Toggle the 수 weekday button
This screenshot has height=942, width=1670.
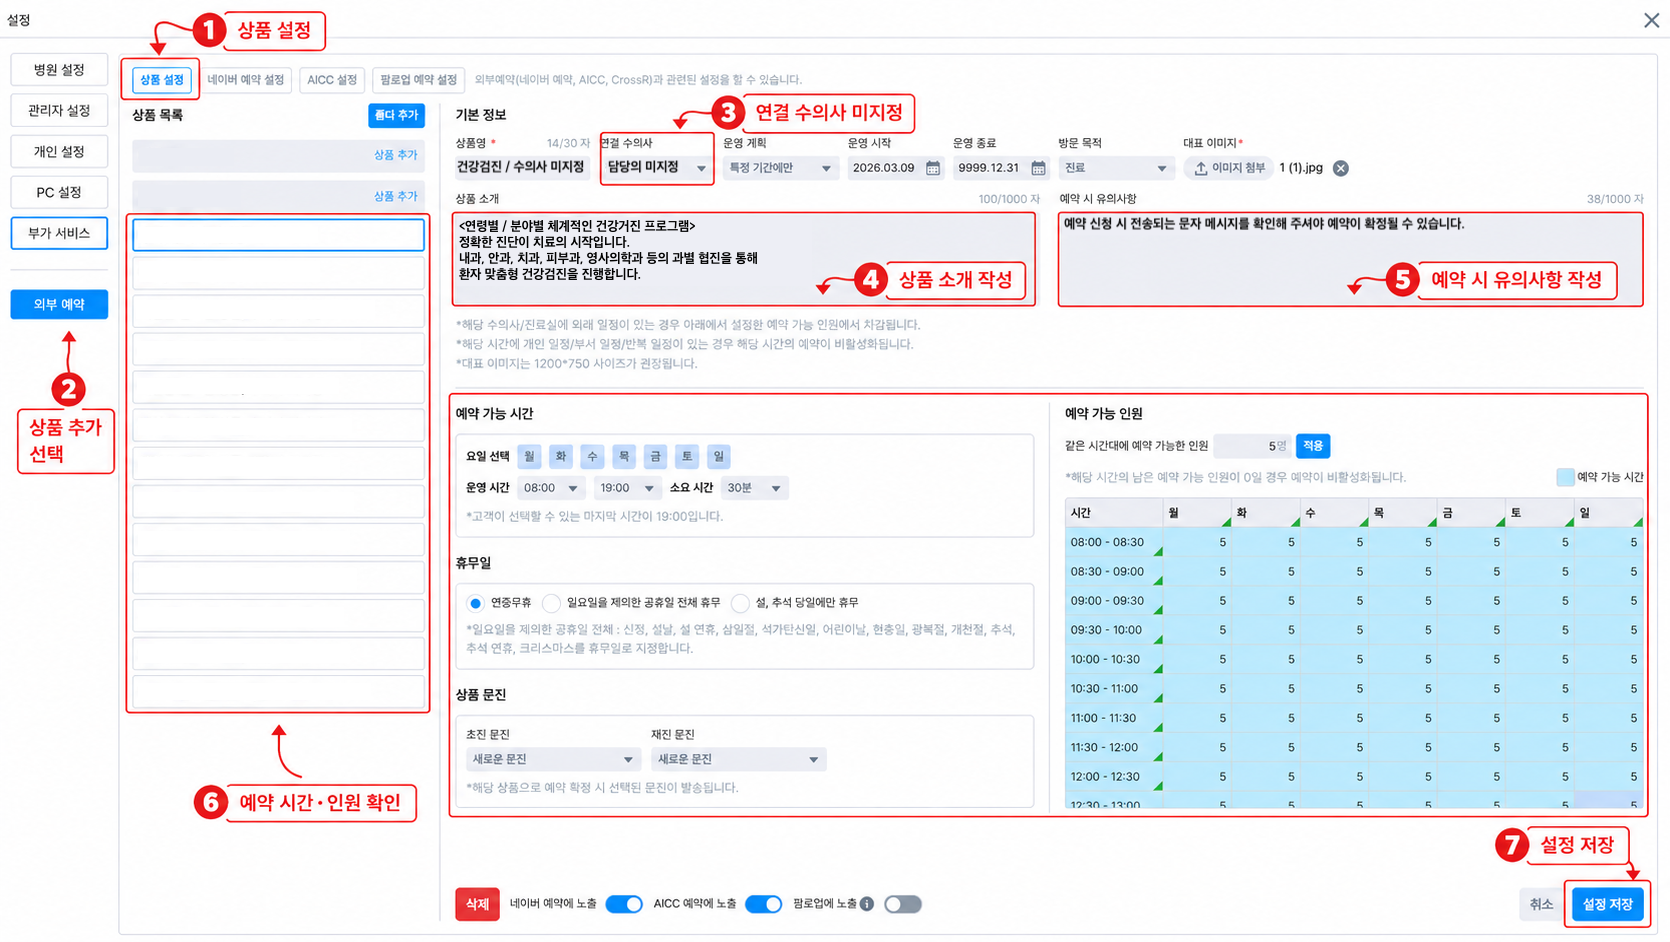tap(592, 457)
